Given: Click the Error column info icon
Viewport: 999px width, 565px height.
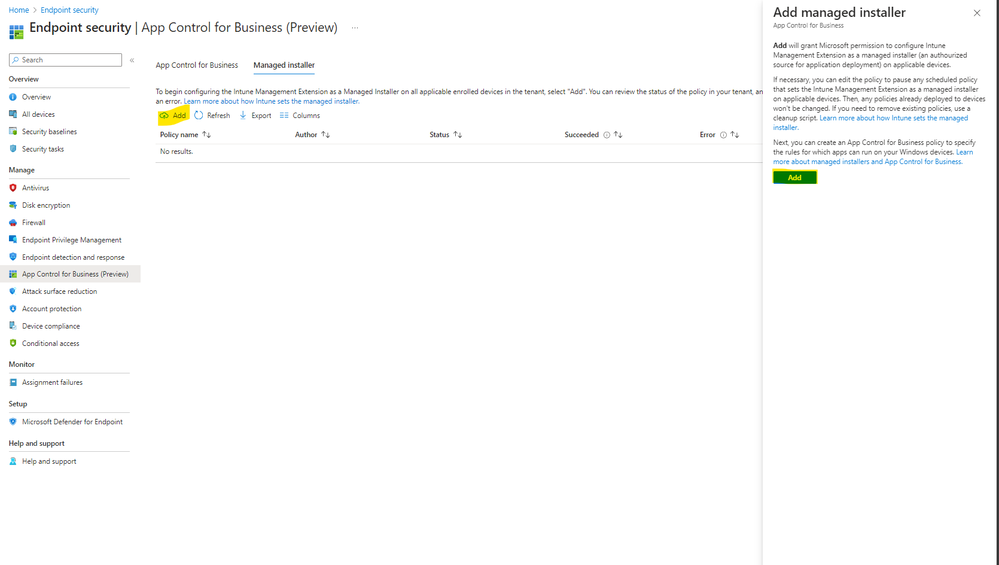Looking at the screenshot, I should pyautogui.click(x=723, y=135).
